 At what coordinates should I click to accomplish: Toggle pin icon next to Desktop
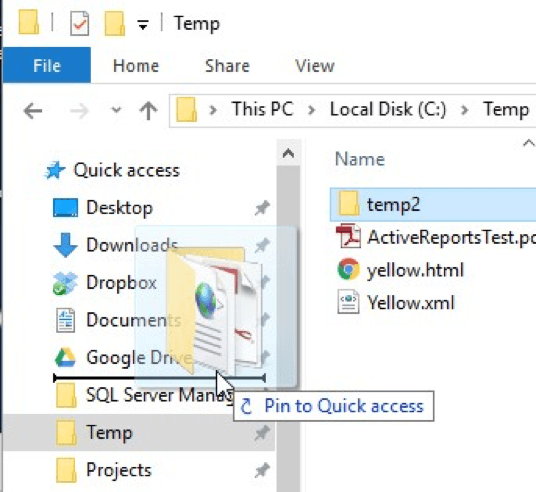[x=262, y=208]
